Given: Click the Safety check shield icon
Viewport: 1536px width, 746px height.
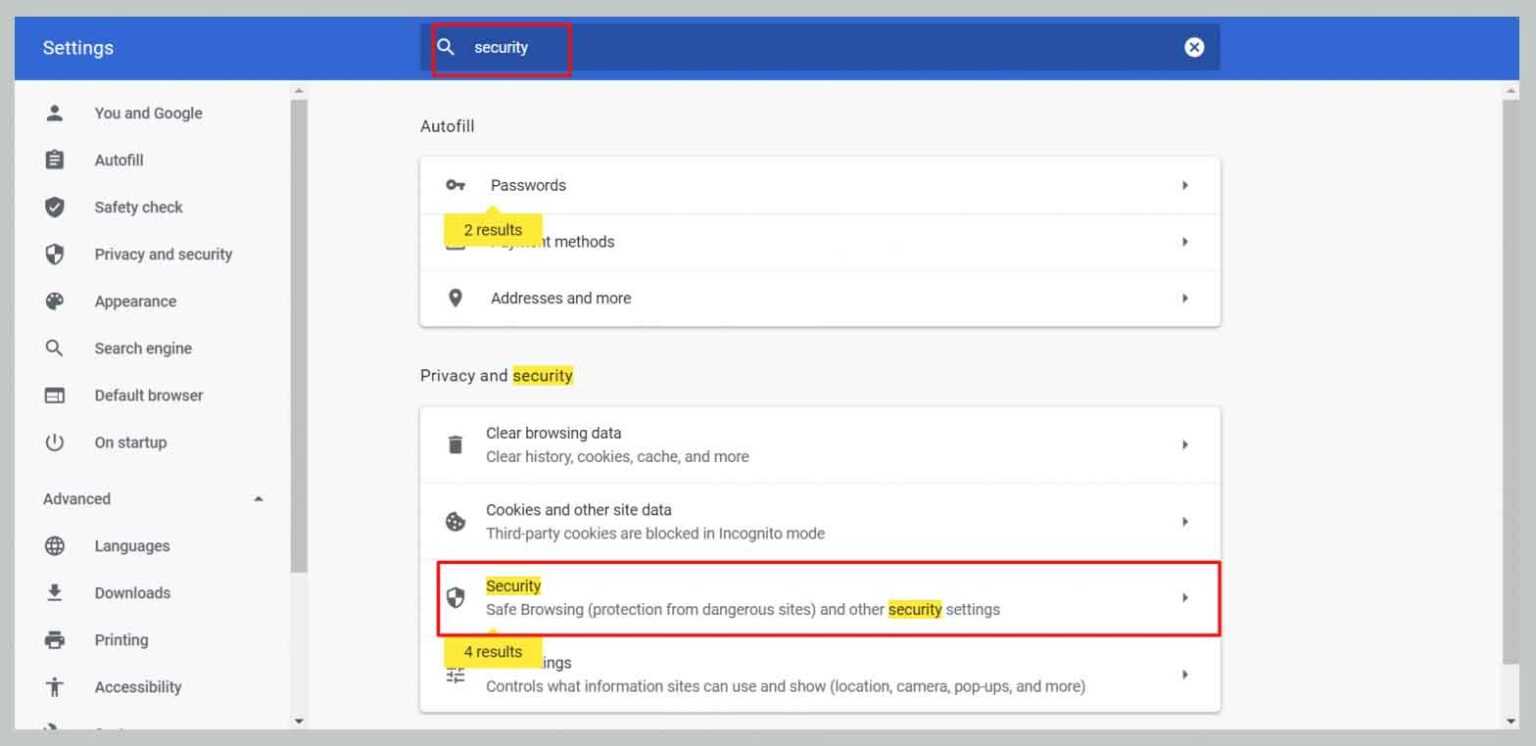Looking at the screenshot, I should tap(54, 207).
